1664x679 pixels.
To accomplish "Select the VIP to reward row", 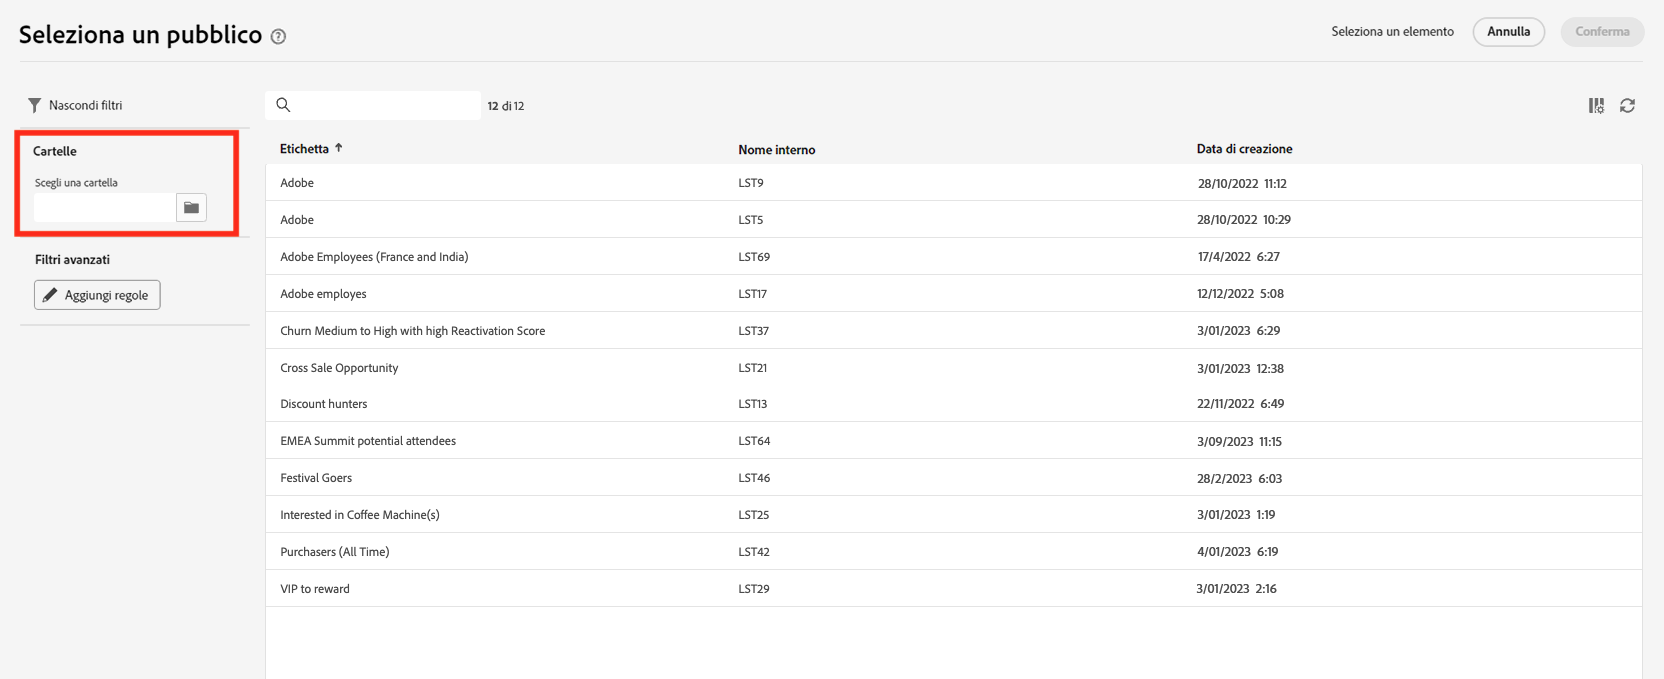I will (315, 589).
